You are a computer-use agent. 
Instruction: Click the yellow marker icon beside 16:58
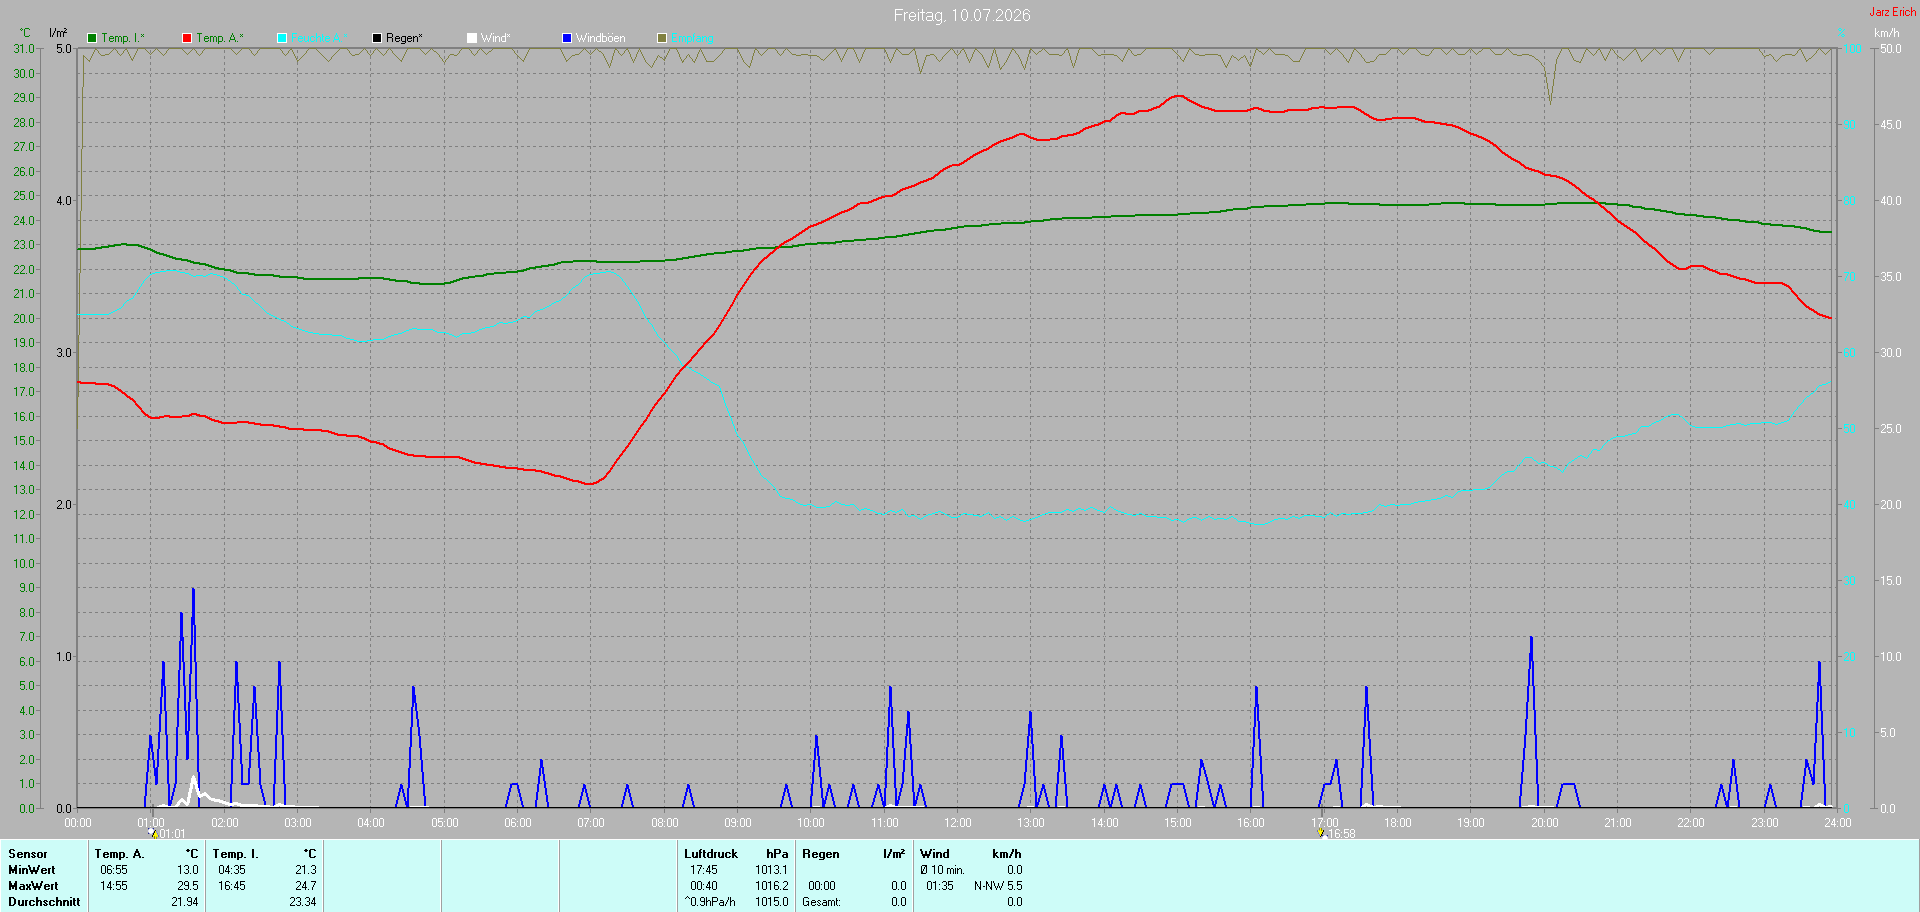(1321, 833)
